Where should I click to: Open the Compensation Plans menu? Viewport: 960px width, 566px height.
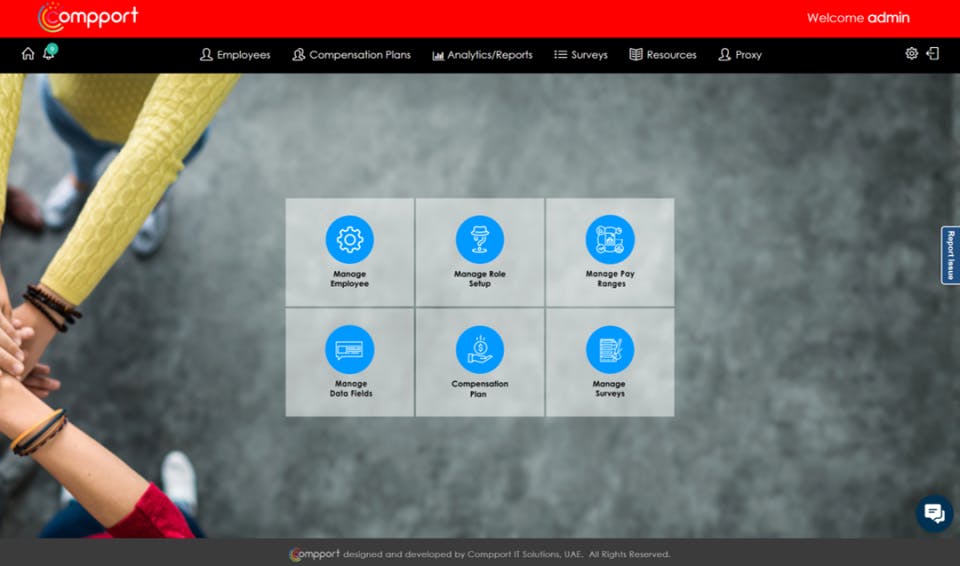(x=351, y=55)
